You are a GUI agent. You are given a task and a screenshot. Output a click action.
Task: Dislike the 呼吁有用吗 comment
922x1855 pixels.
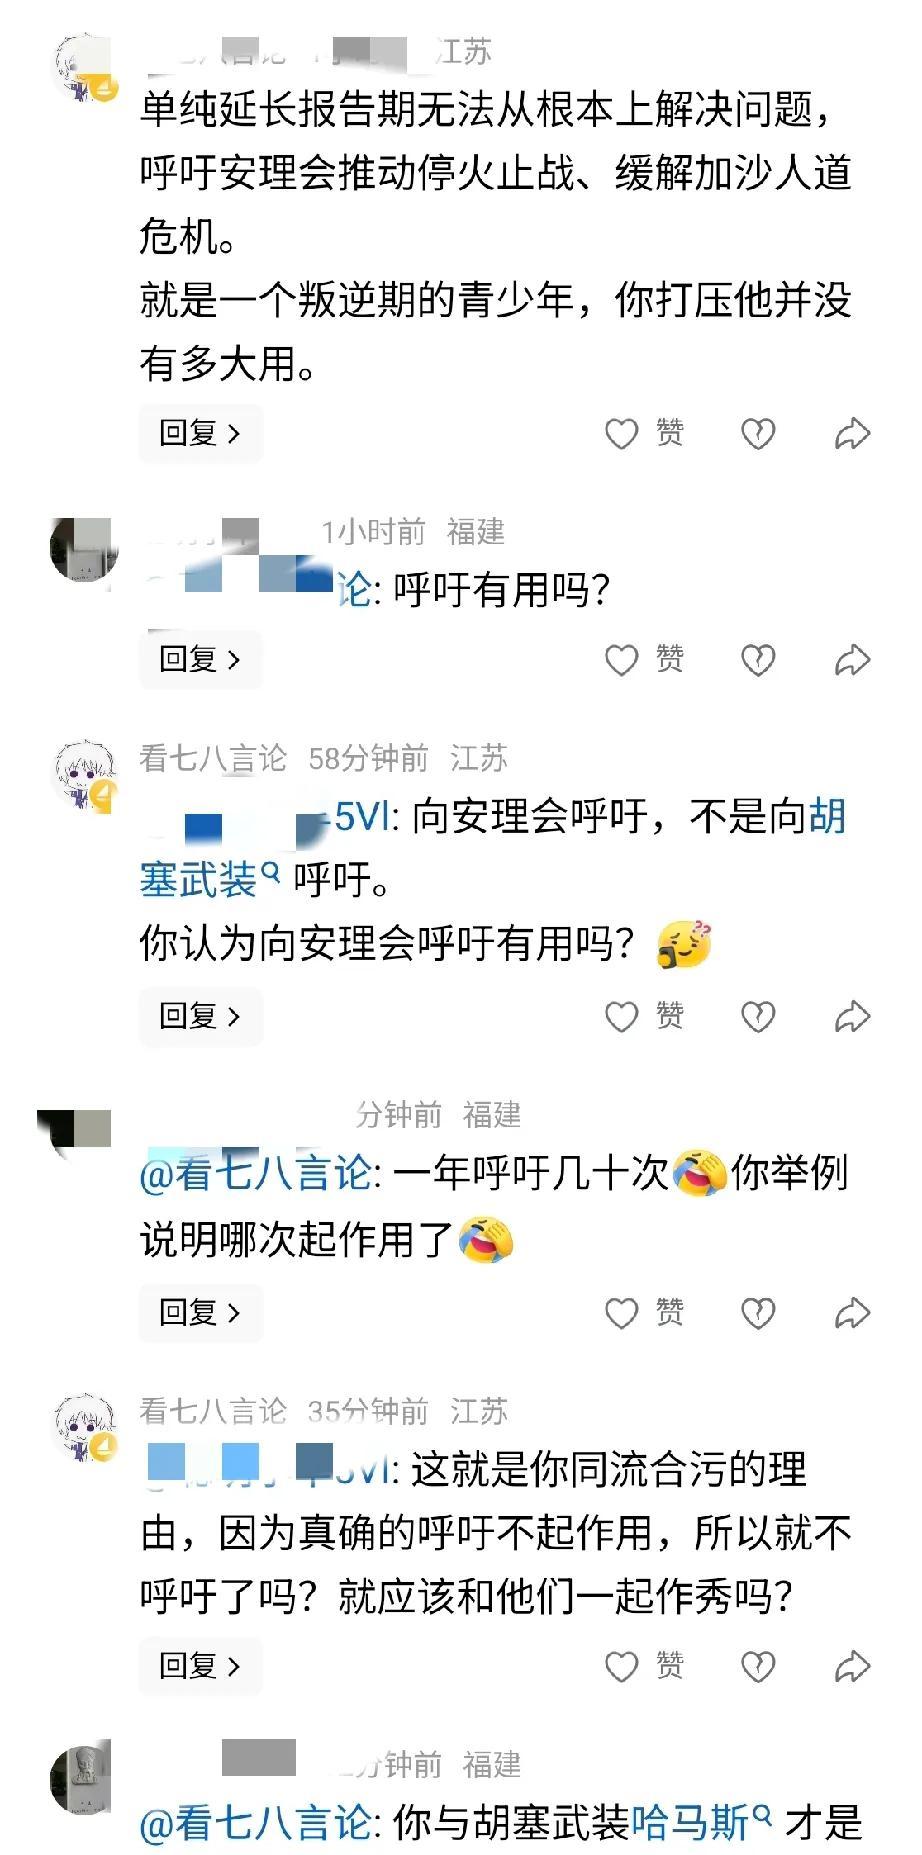coord(758,659)
